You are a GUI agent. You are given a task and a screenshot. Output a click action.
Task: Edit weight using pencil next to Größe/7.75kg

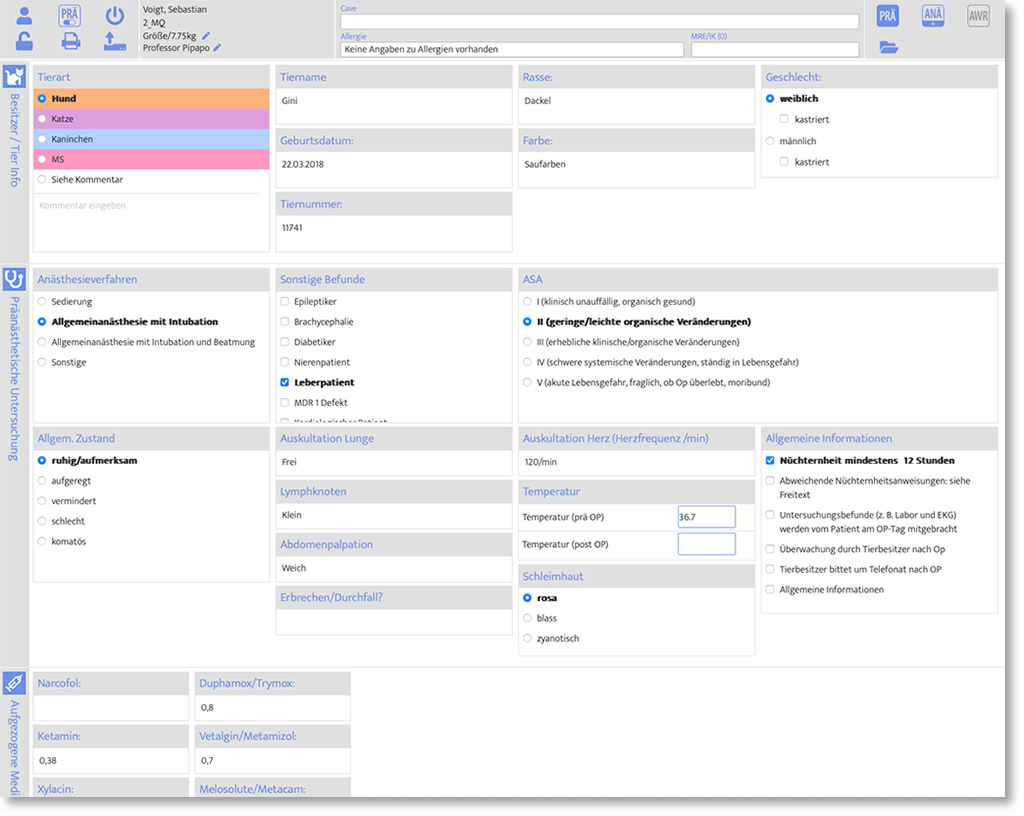(206, 35)
